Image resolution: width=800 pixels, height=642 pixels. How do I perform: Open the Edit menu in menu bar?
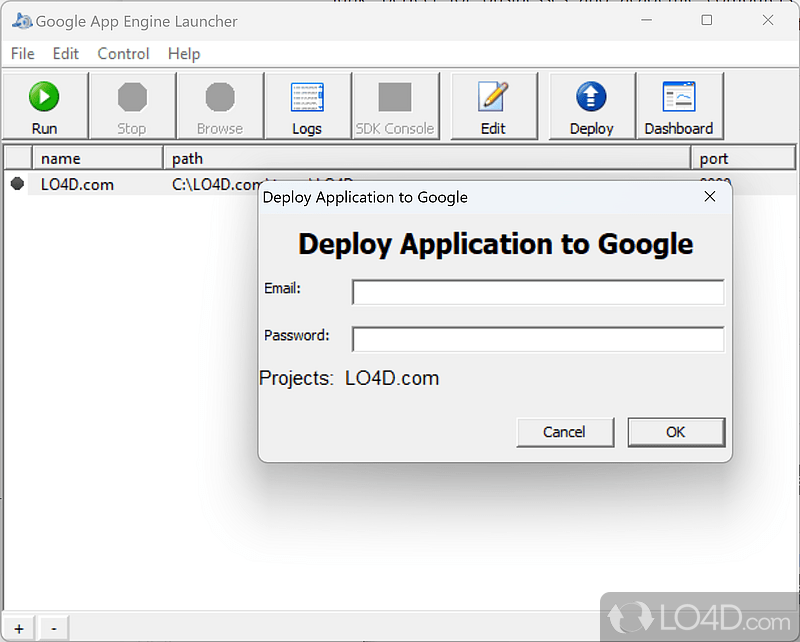coord(66,54)
